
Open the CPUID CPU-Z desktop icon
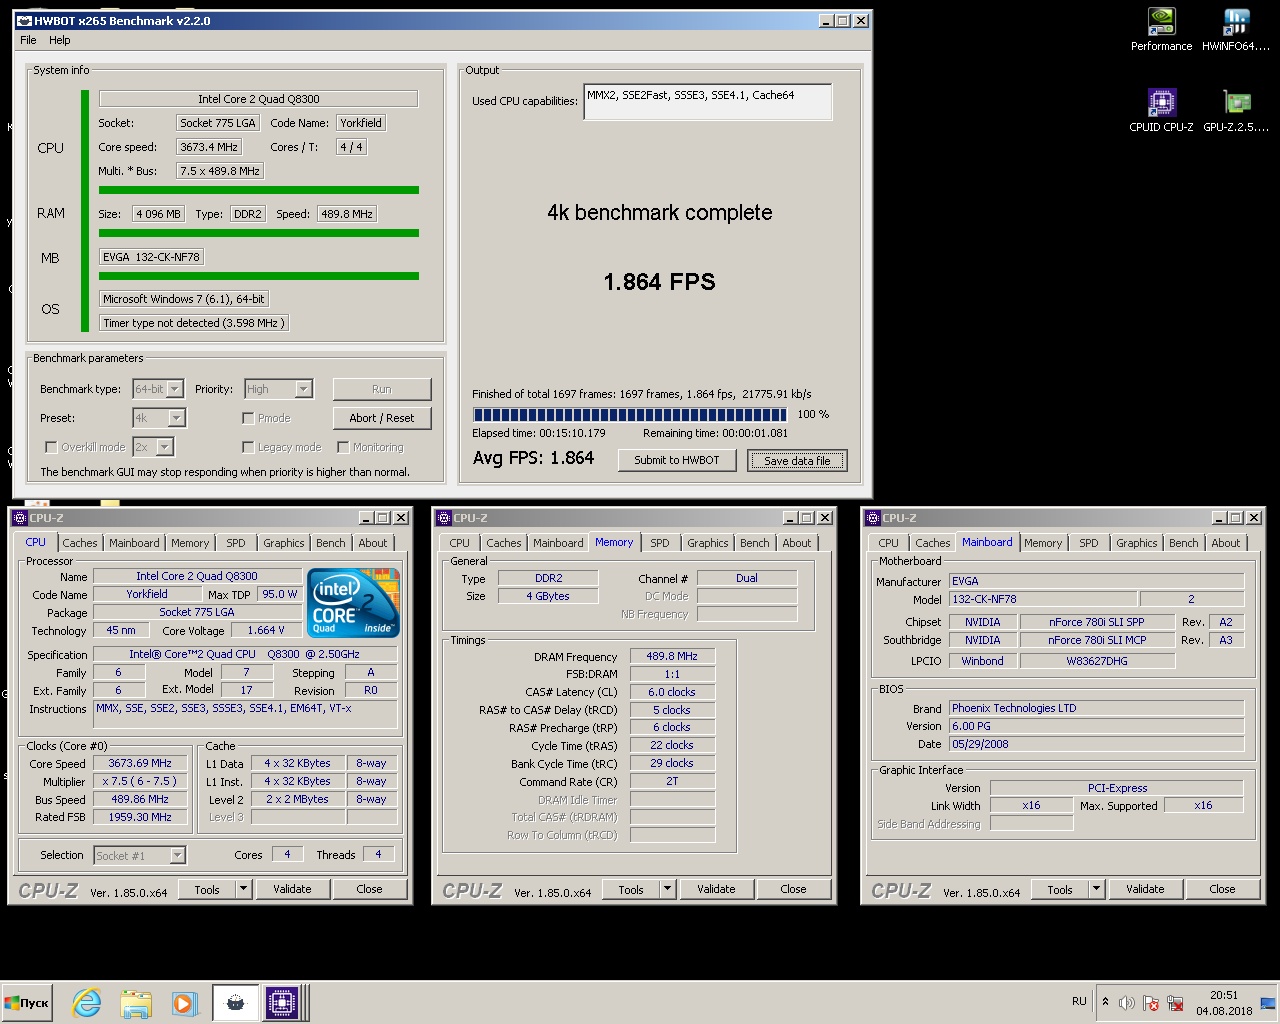1161,111
